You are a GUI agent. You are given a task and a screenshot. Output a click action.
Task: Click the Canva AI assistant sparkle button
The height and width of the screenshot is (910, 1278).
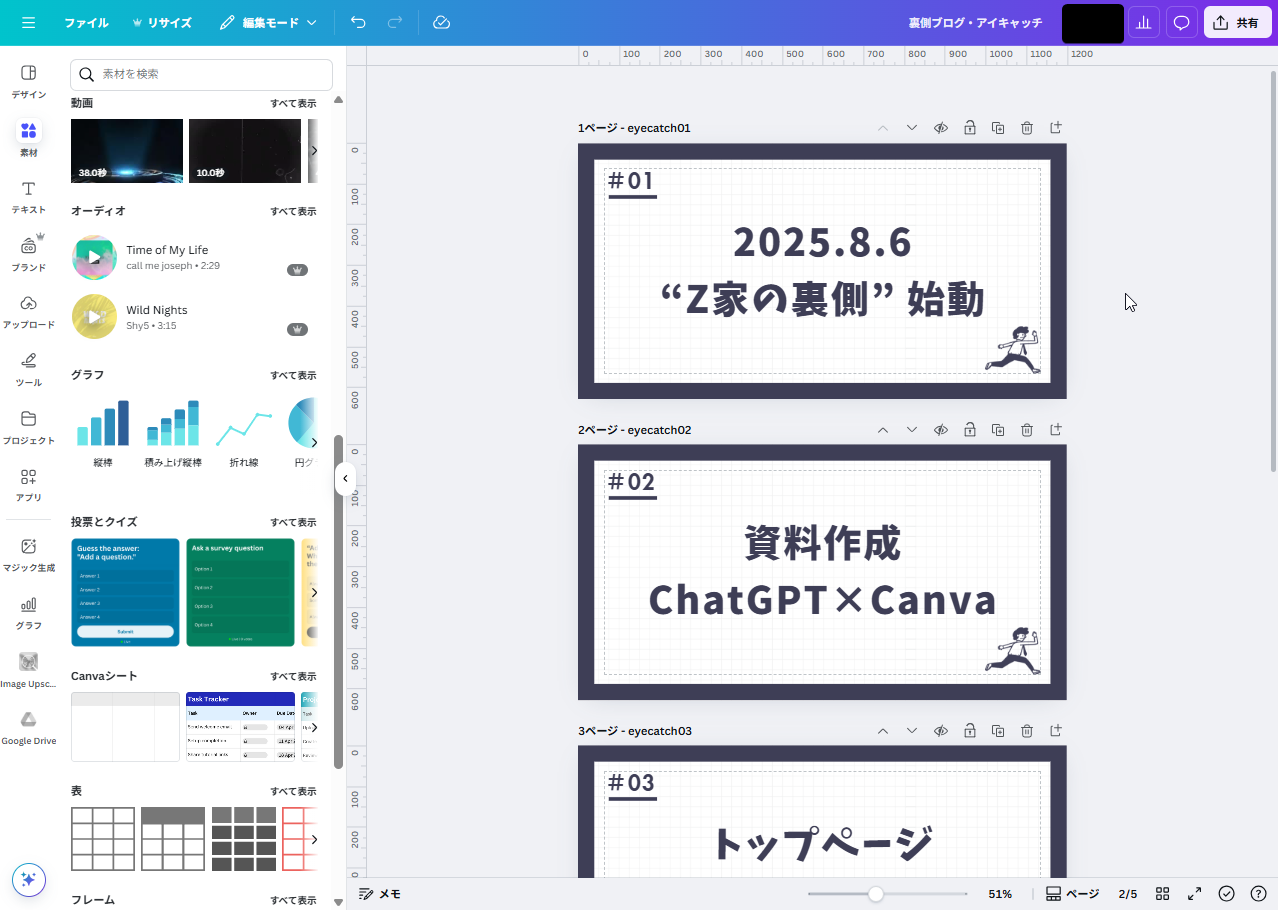28,879
